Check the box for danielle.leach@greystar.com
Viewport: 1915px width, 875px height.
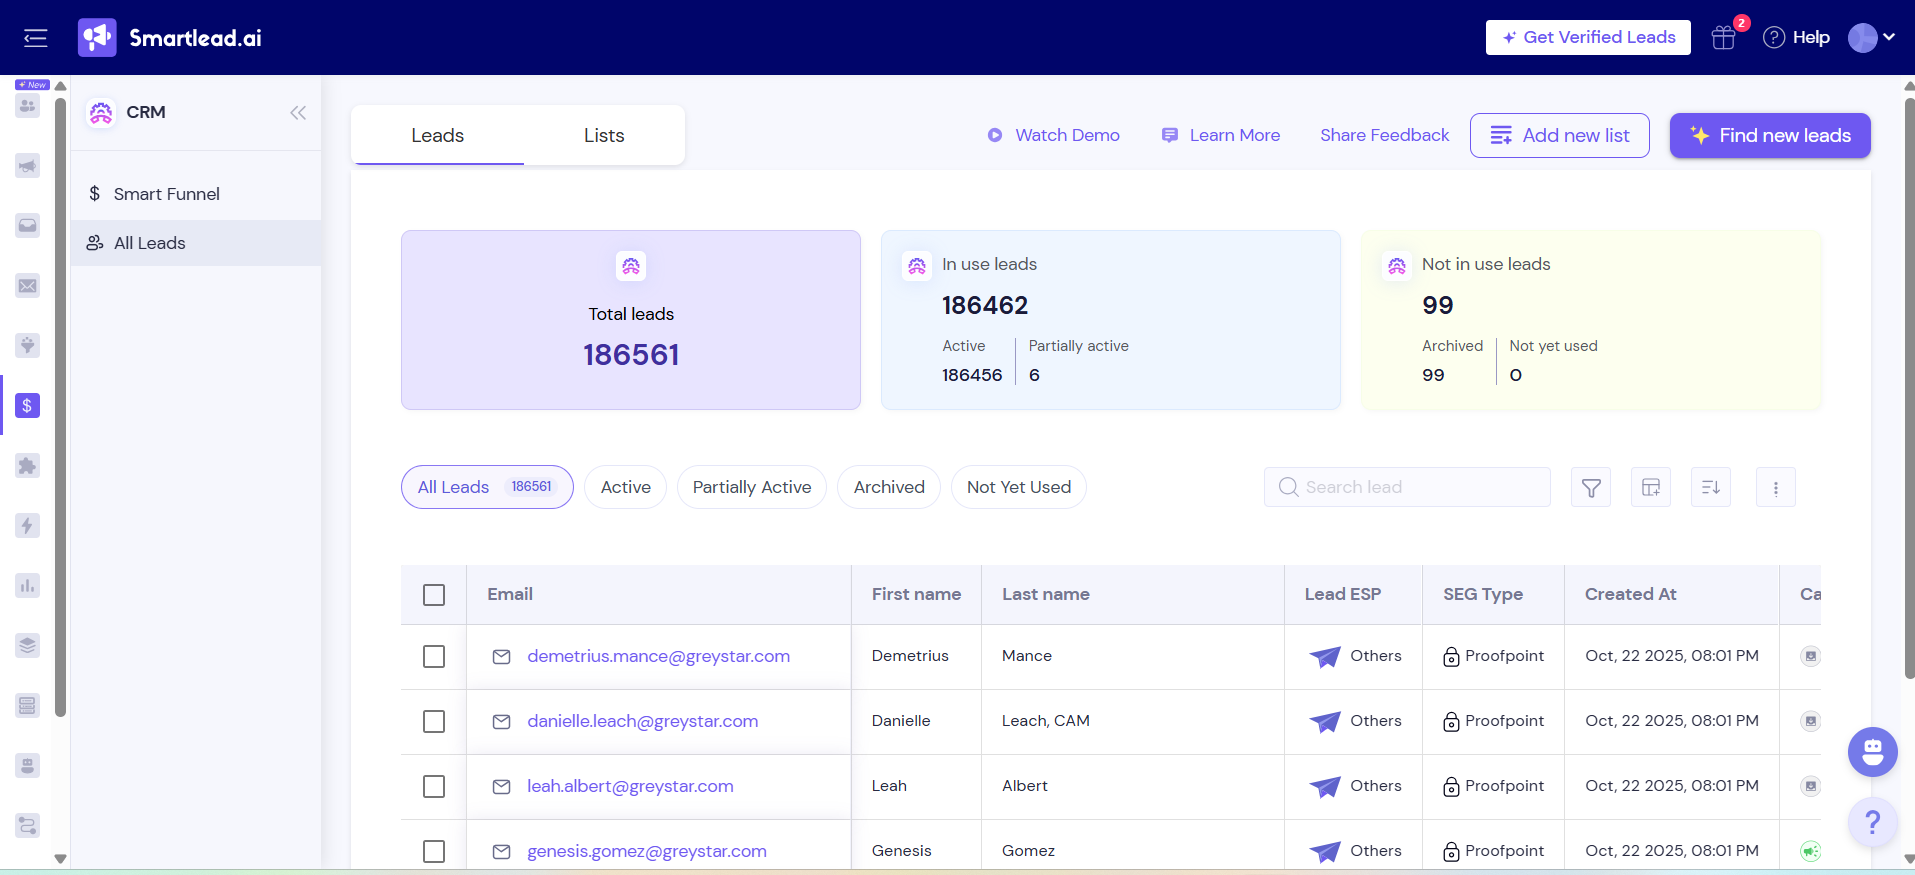pyautogui.click(x=434, y=721)
